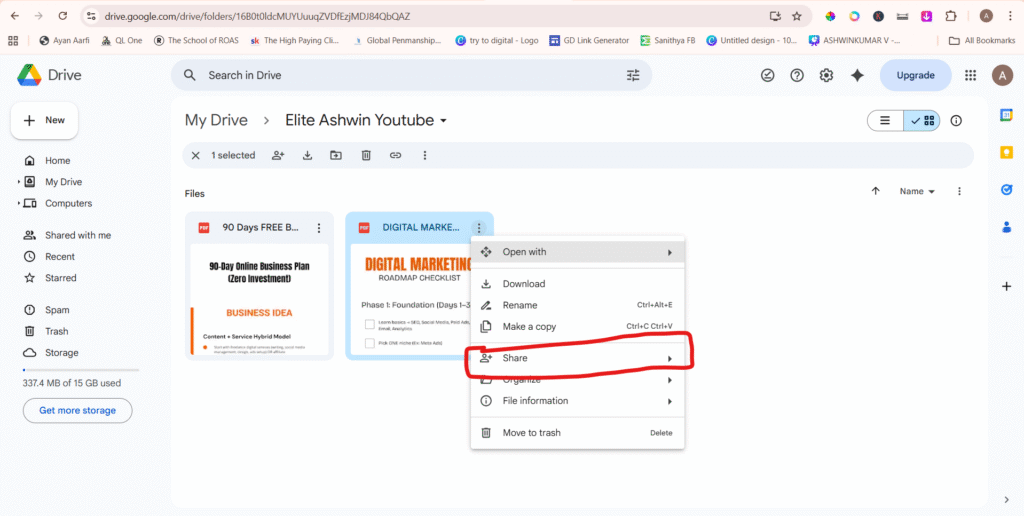Click the share icon in selection toolbar
Screen dimensions: 1024x516
(278, 155)
